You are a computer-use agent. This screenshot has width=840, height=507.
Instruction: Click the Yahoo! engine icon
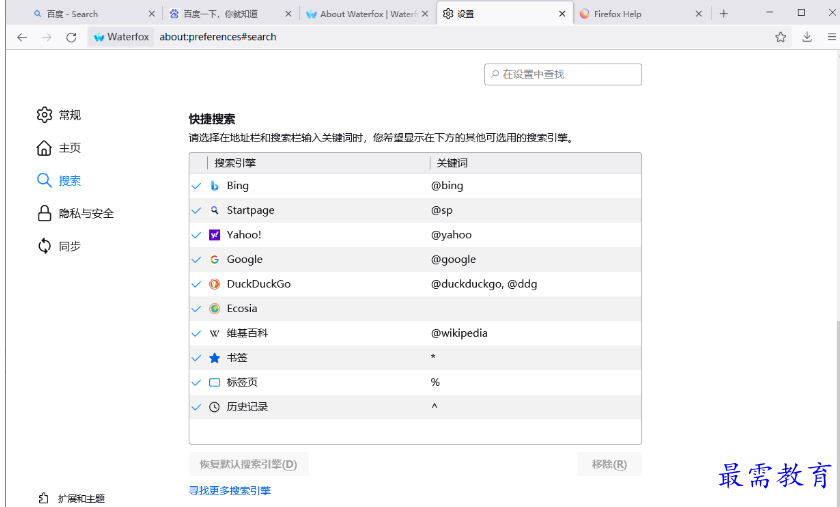pyautogui.click(x=214, y=235)
